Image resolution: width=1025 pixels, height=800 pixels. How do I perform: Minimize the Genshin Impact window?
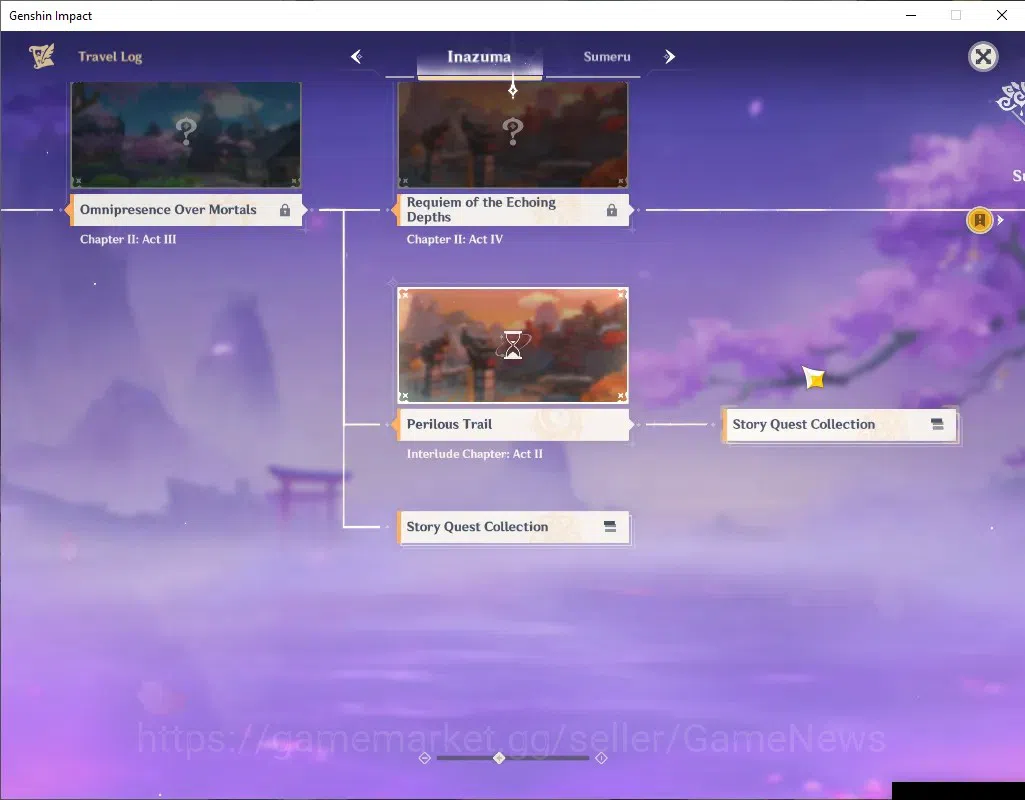[911, 15]
